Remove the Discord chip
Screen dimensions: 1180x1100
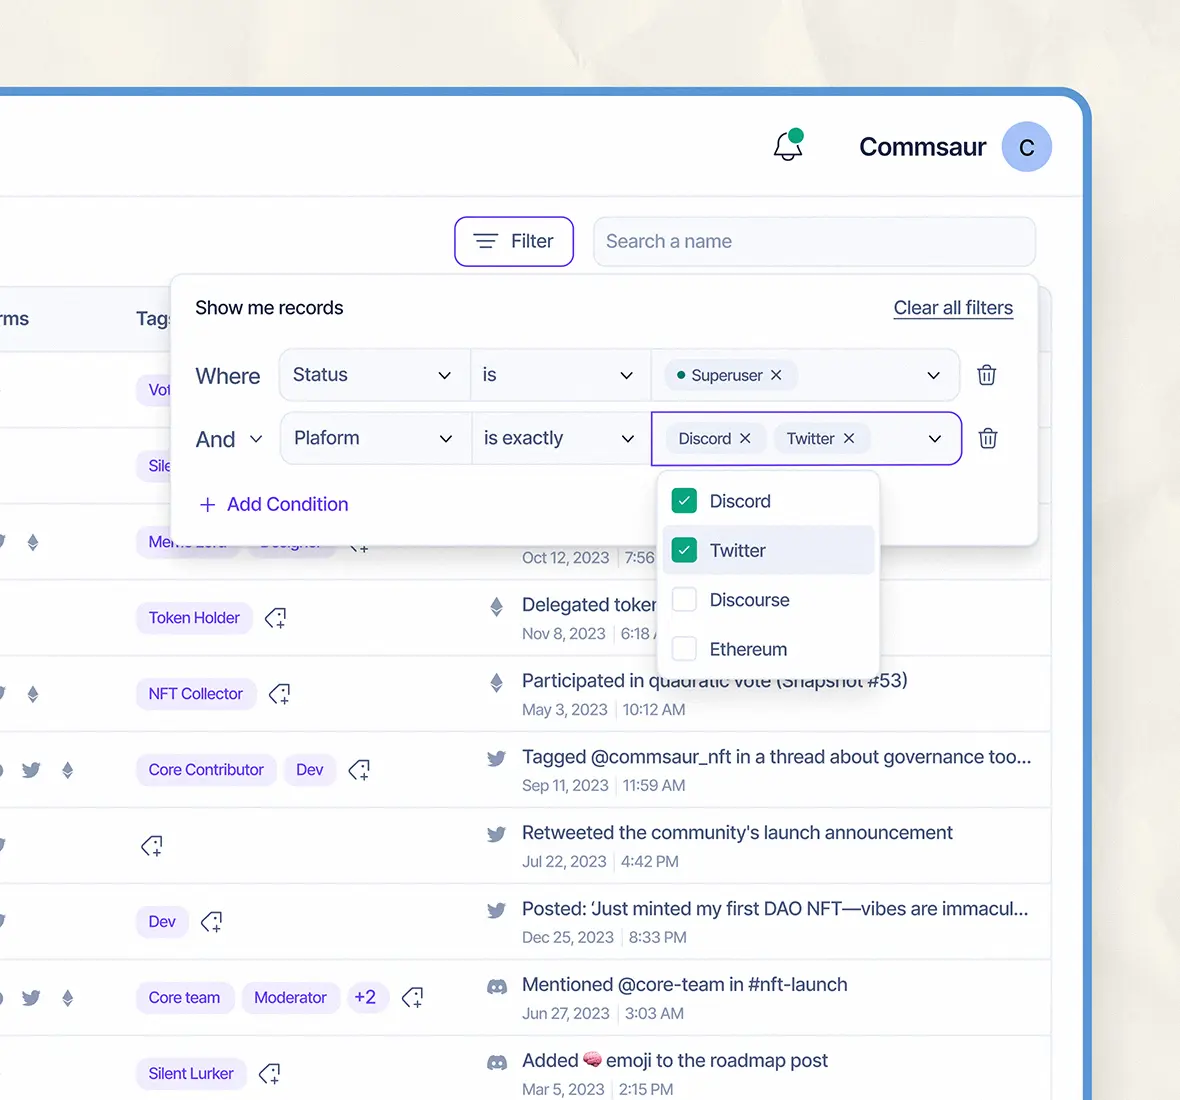click(745, 438)
